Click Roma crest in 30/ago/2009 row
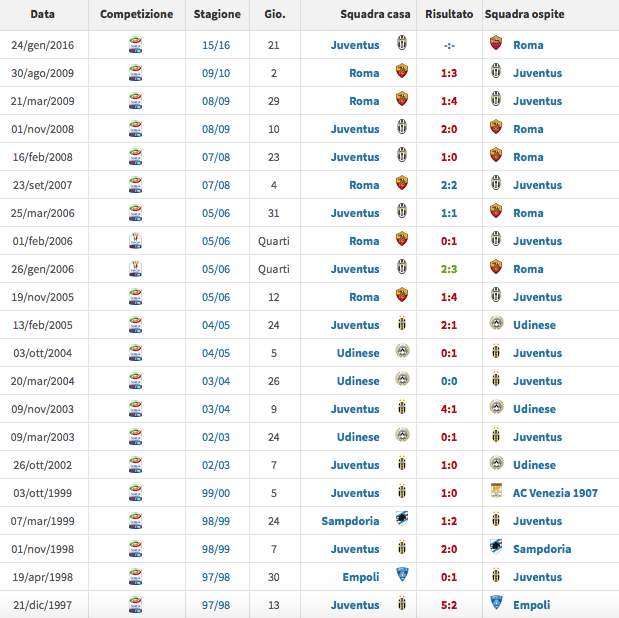This screenshot has width=619, height=618. (401, 73)
